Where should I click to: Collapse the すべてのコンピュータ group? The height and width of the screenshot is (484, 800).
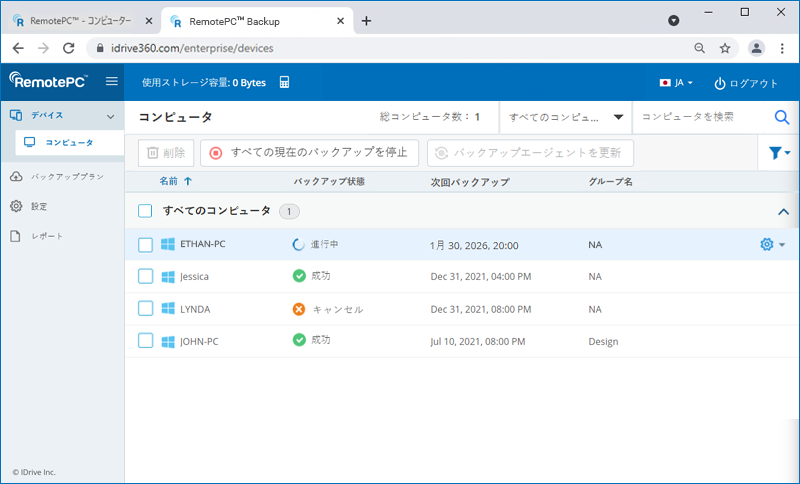783,212
